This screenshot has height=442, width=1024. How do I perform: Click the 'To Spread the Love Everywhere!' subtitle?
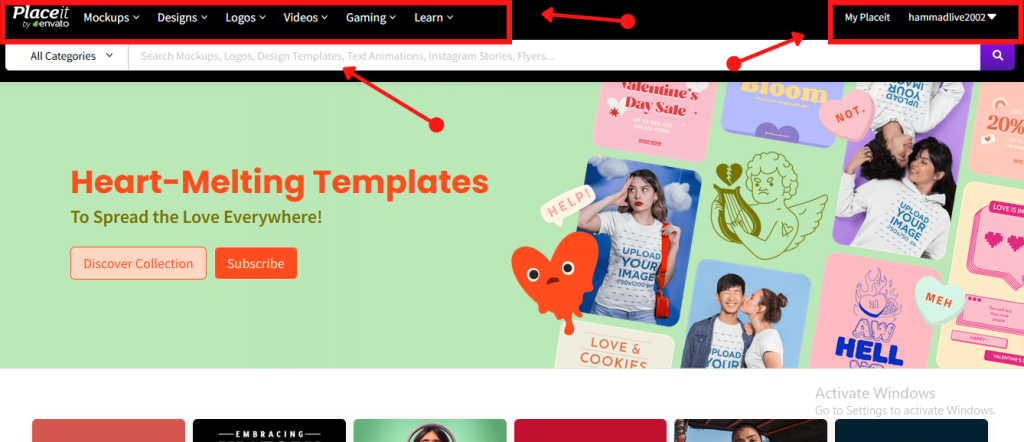point(197,217)
